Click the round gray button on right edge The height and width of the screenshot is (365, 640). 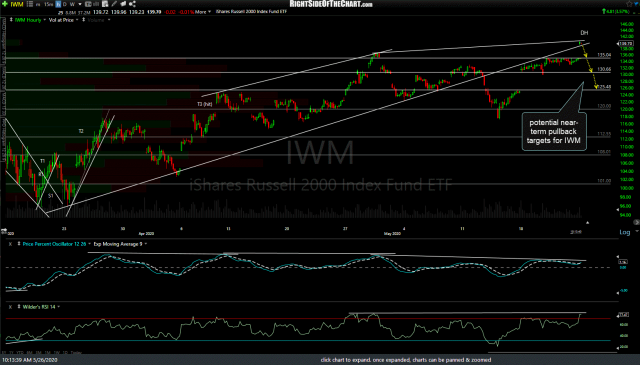coord(636,222)
